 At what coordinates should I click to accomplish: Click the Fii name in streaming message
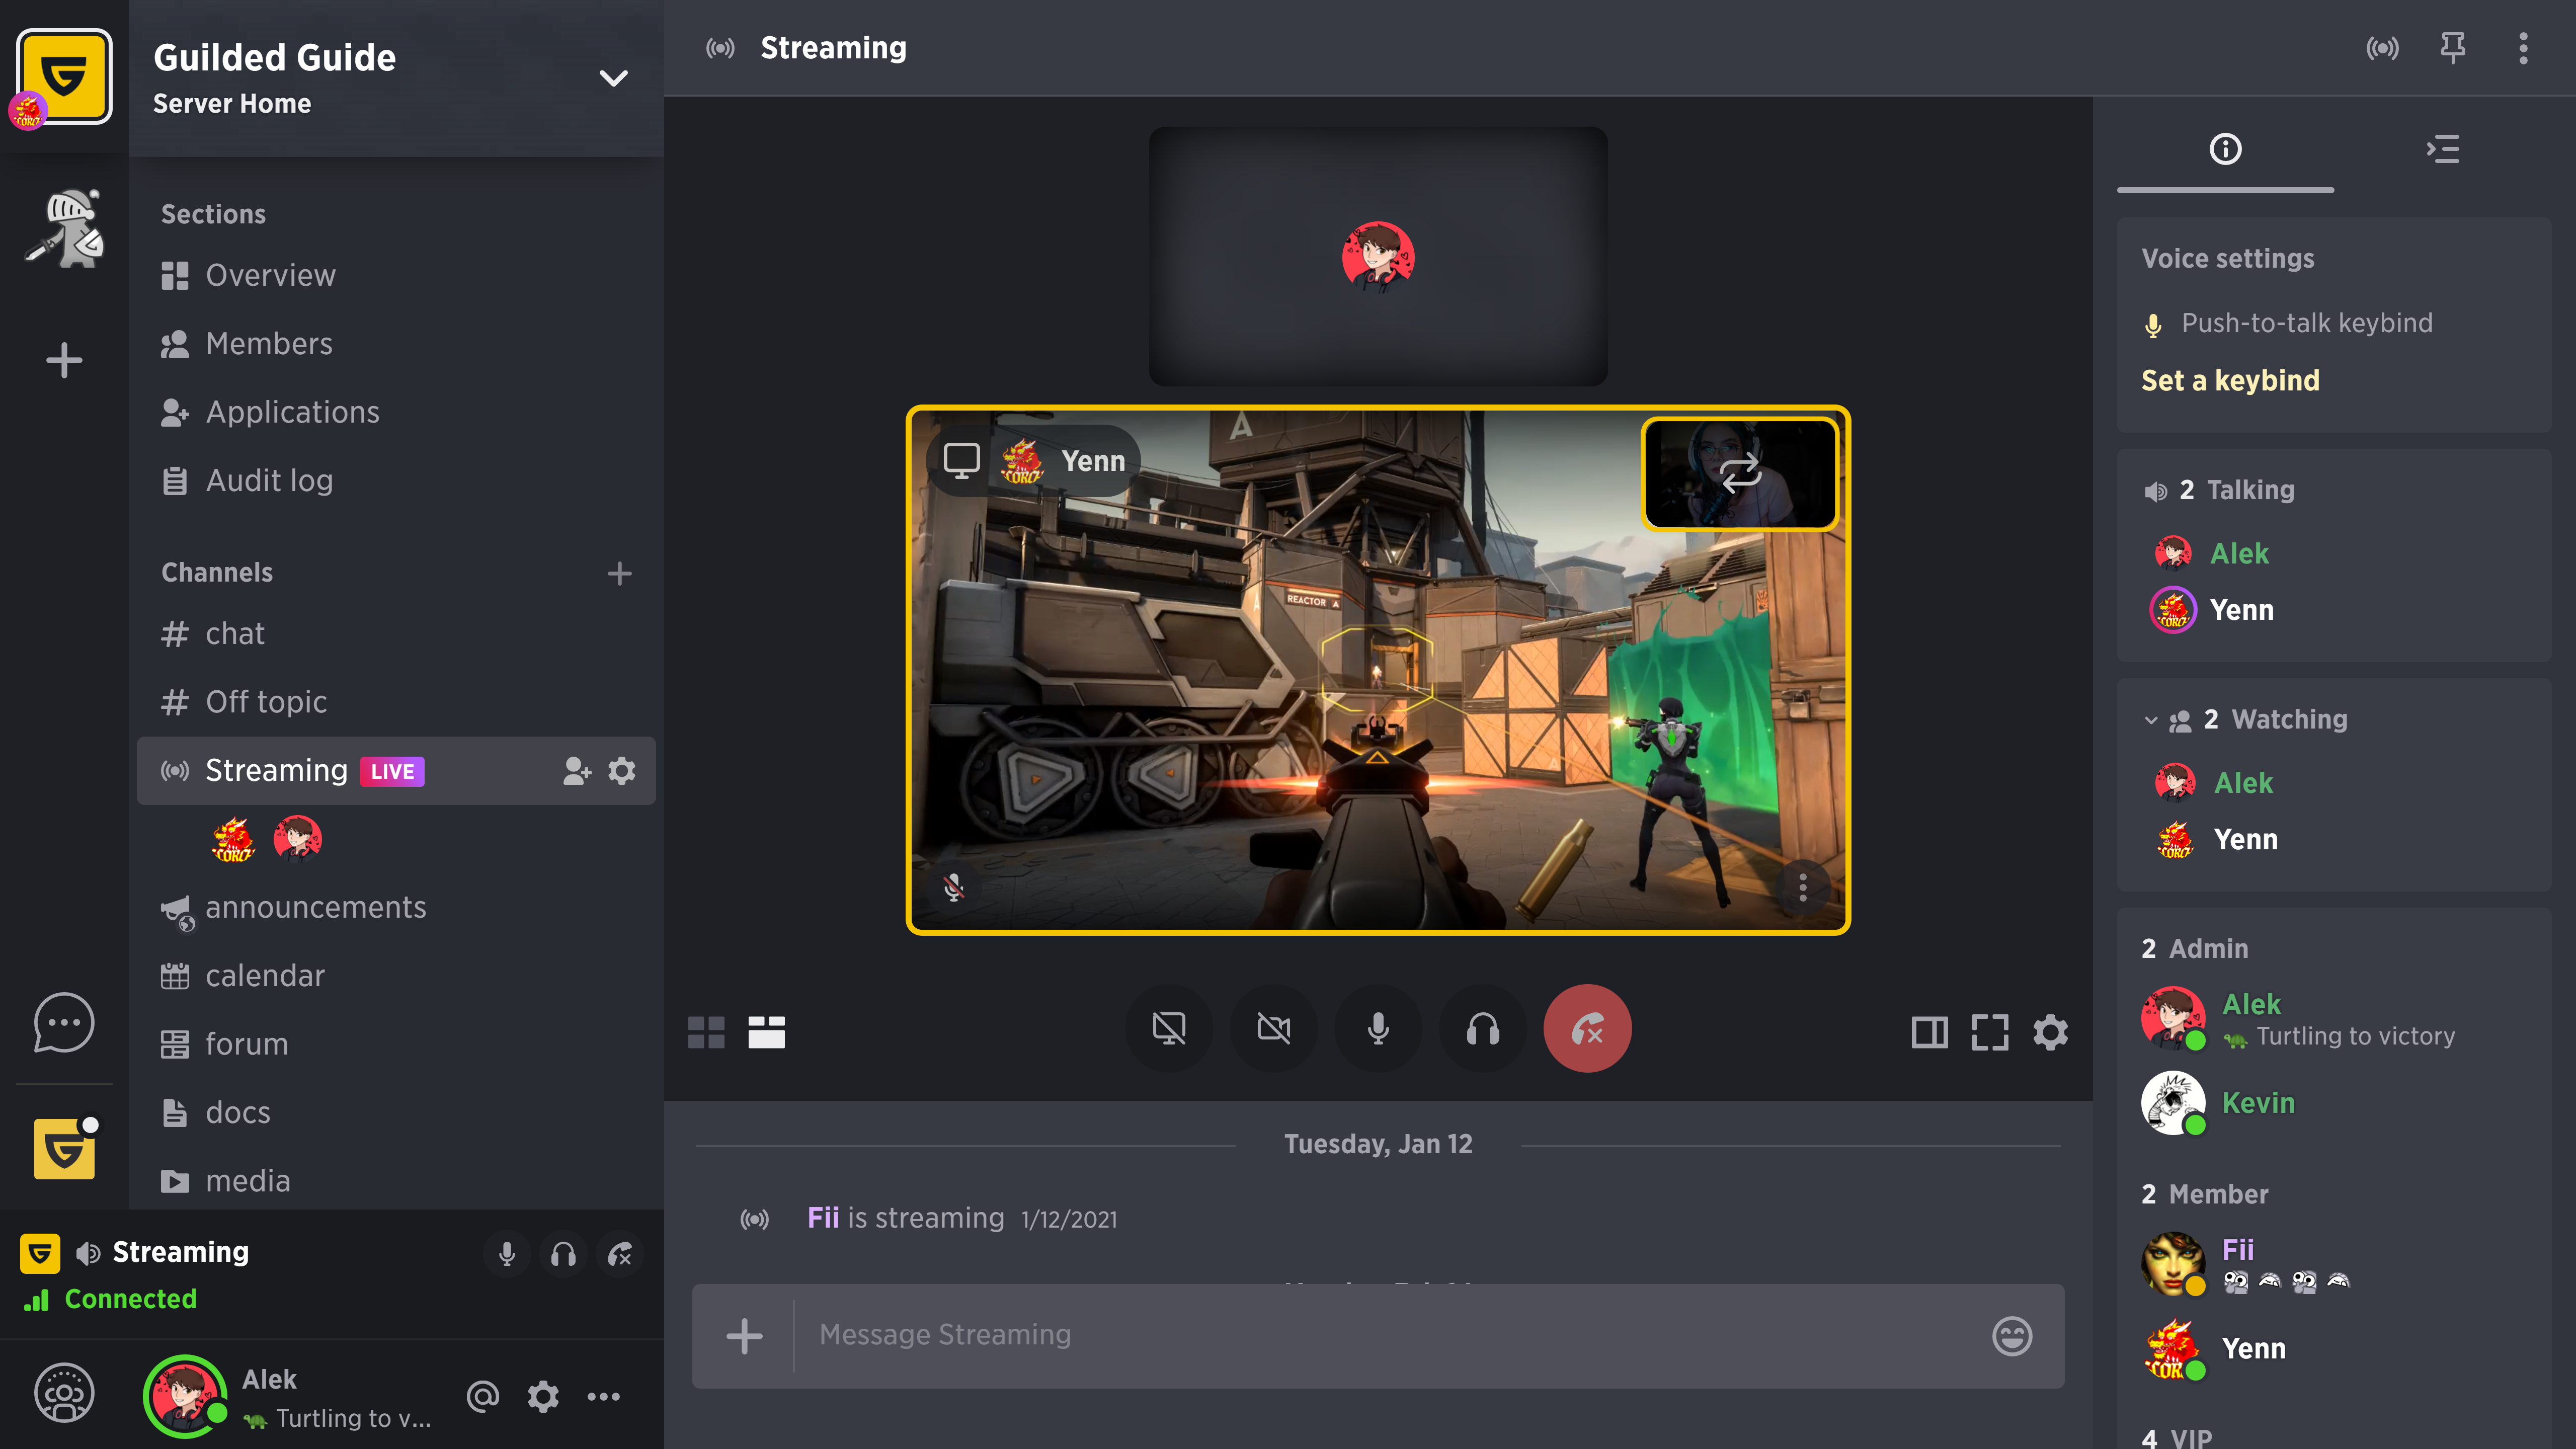coord(823,1218)
